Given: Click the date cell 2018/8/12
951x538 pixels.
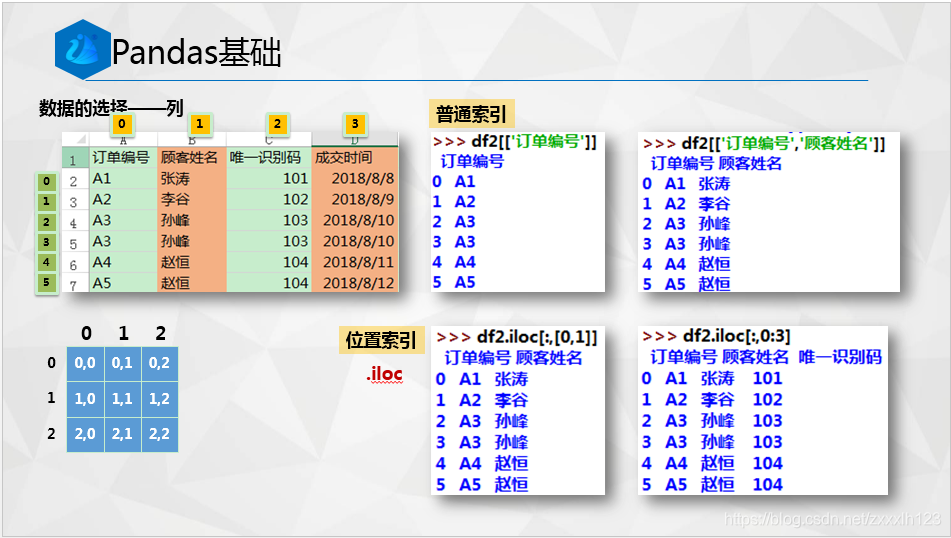Looking at the screenshot, I should pos(355,283).
